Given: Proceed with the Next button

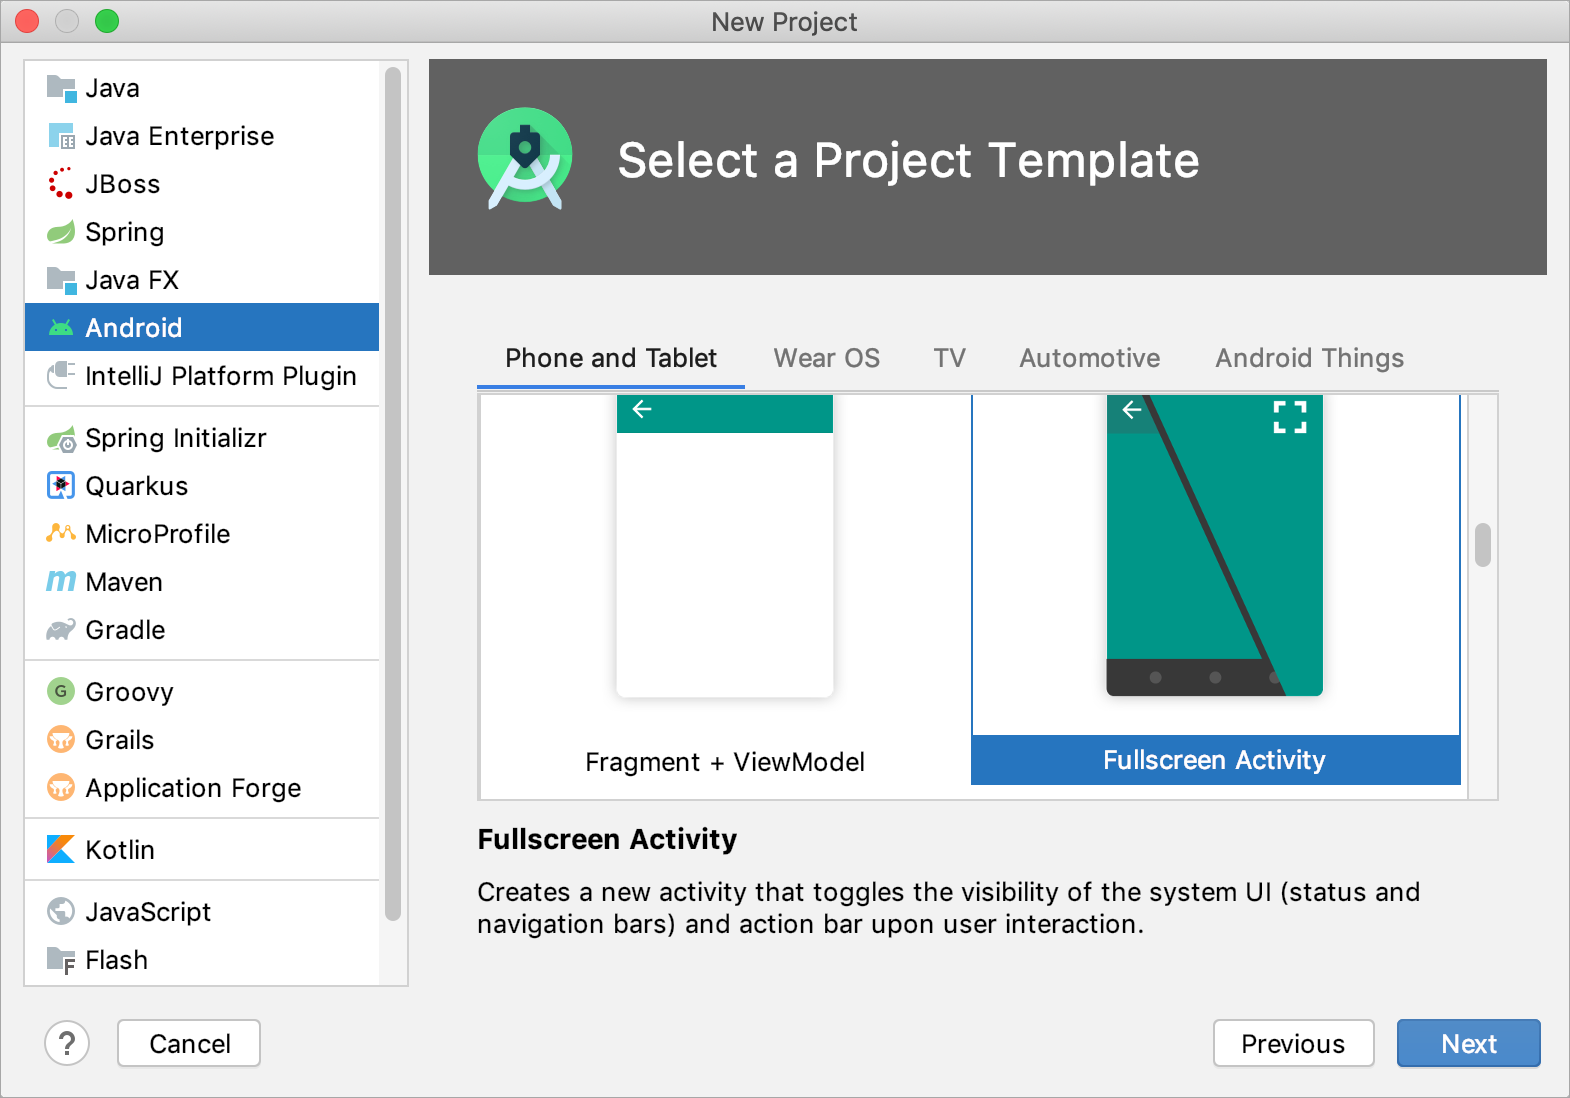Looking at the screenshot, I should (1468, 1043).
